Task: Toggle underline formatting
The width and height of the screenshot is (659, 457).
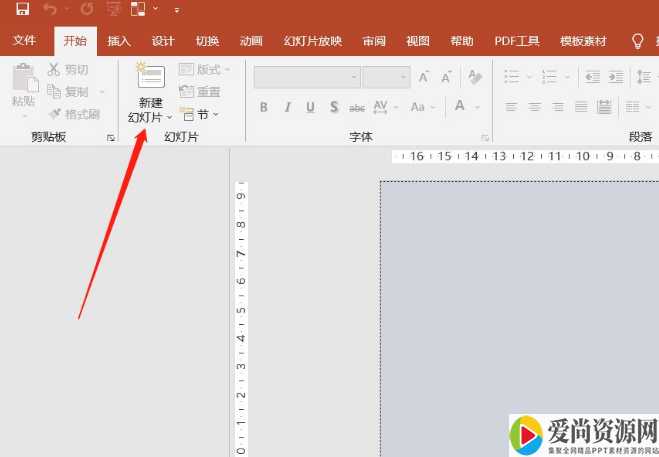Action: pos(311,107)
